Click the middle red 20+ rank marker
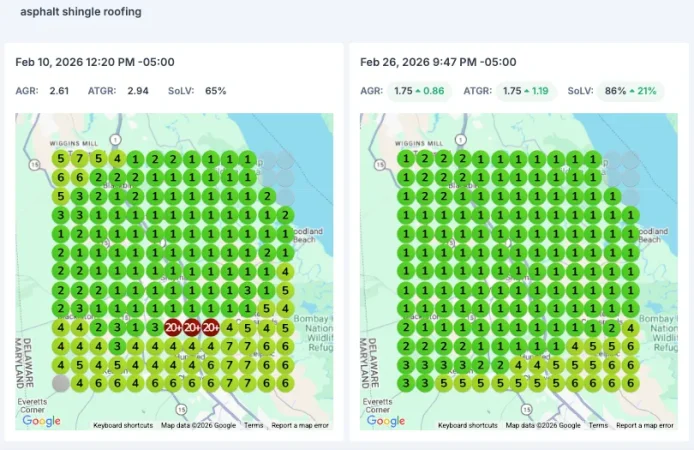Image resolution: width=694 pixels, height=450 pixels. [192, 327]
